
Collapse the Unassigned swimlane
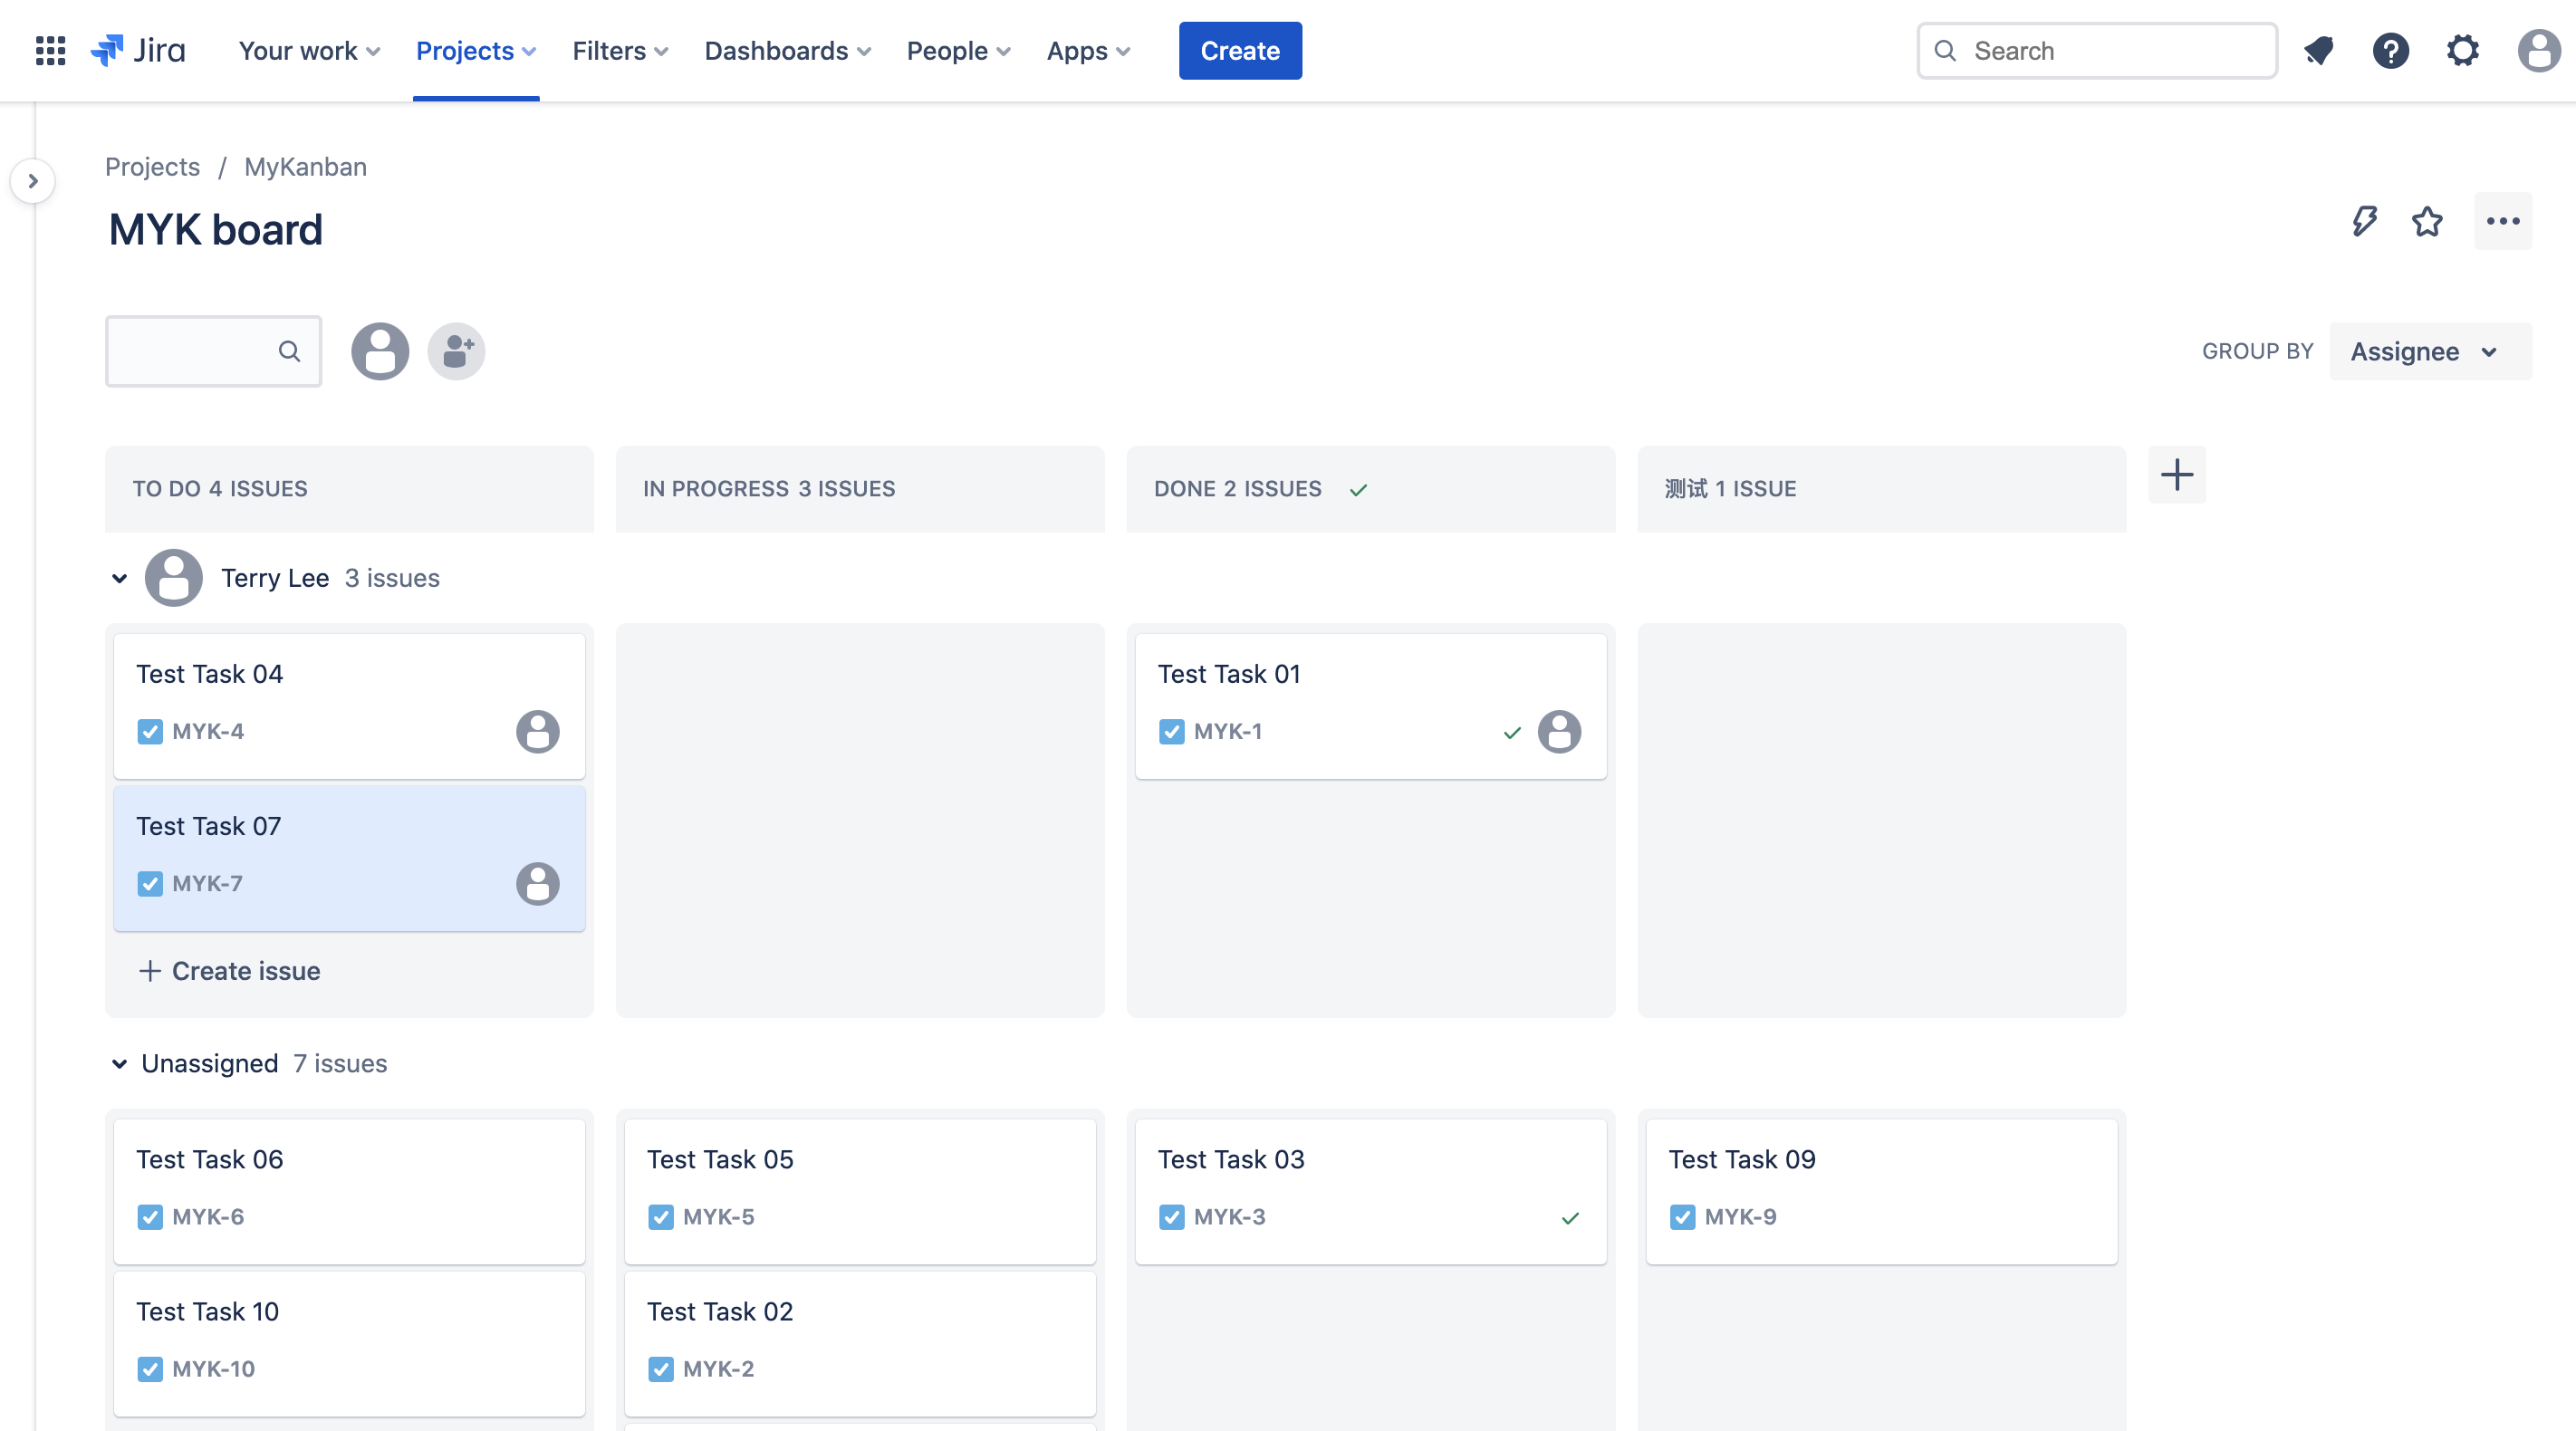coord(119,1063)
